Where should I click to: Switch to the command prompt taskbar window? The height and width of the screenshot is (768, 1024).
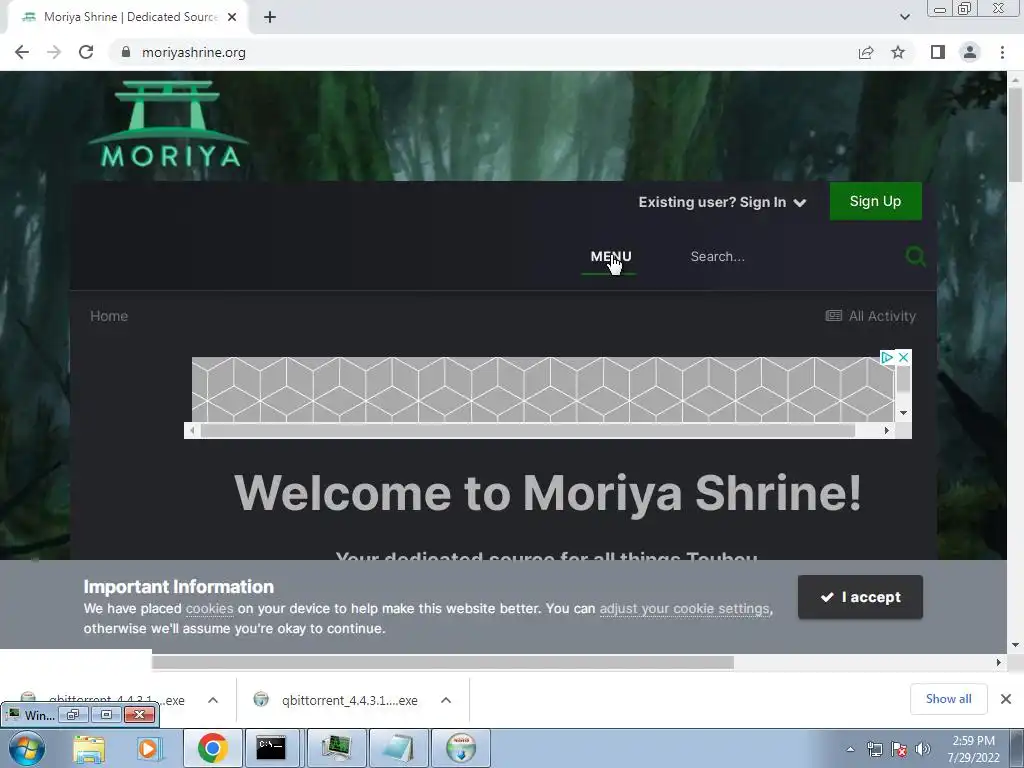click(x=271, y=748)
